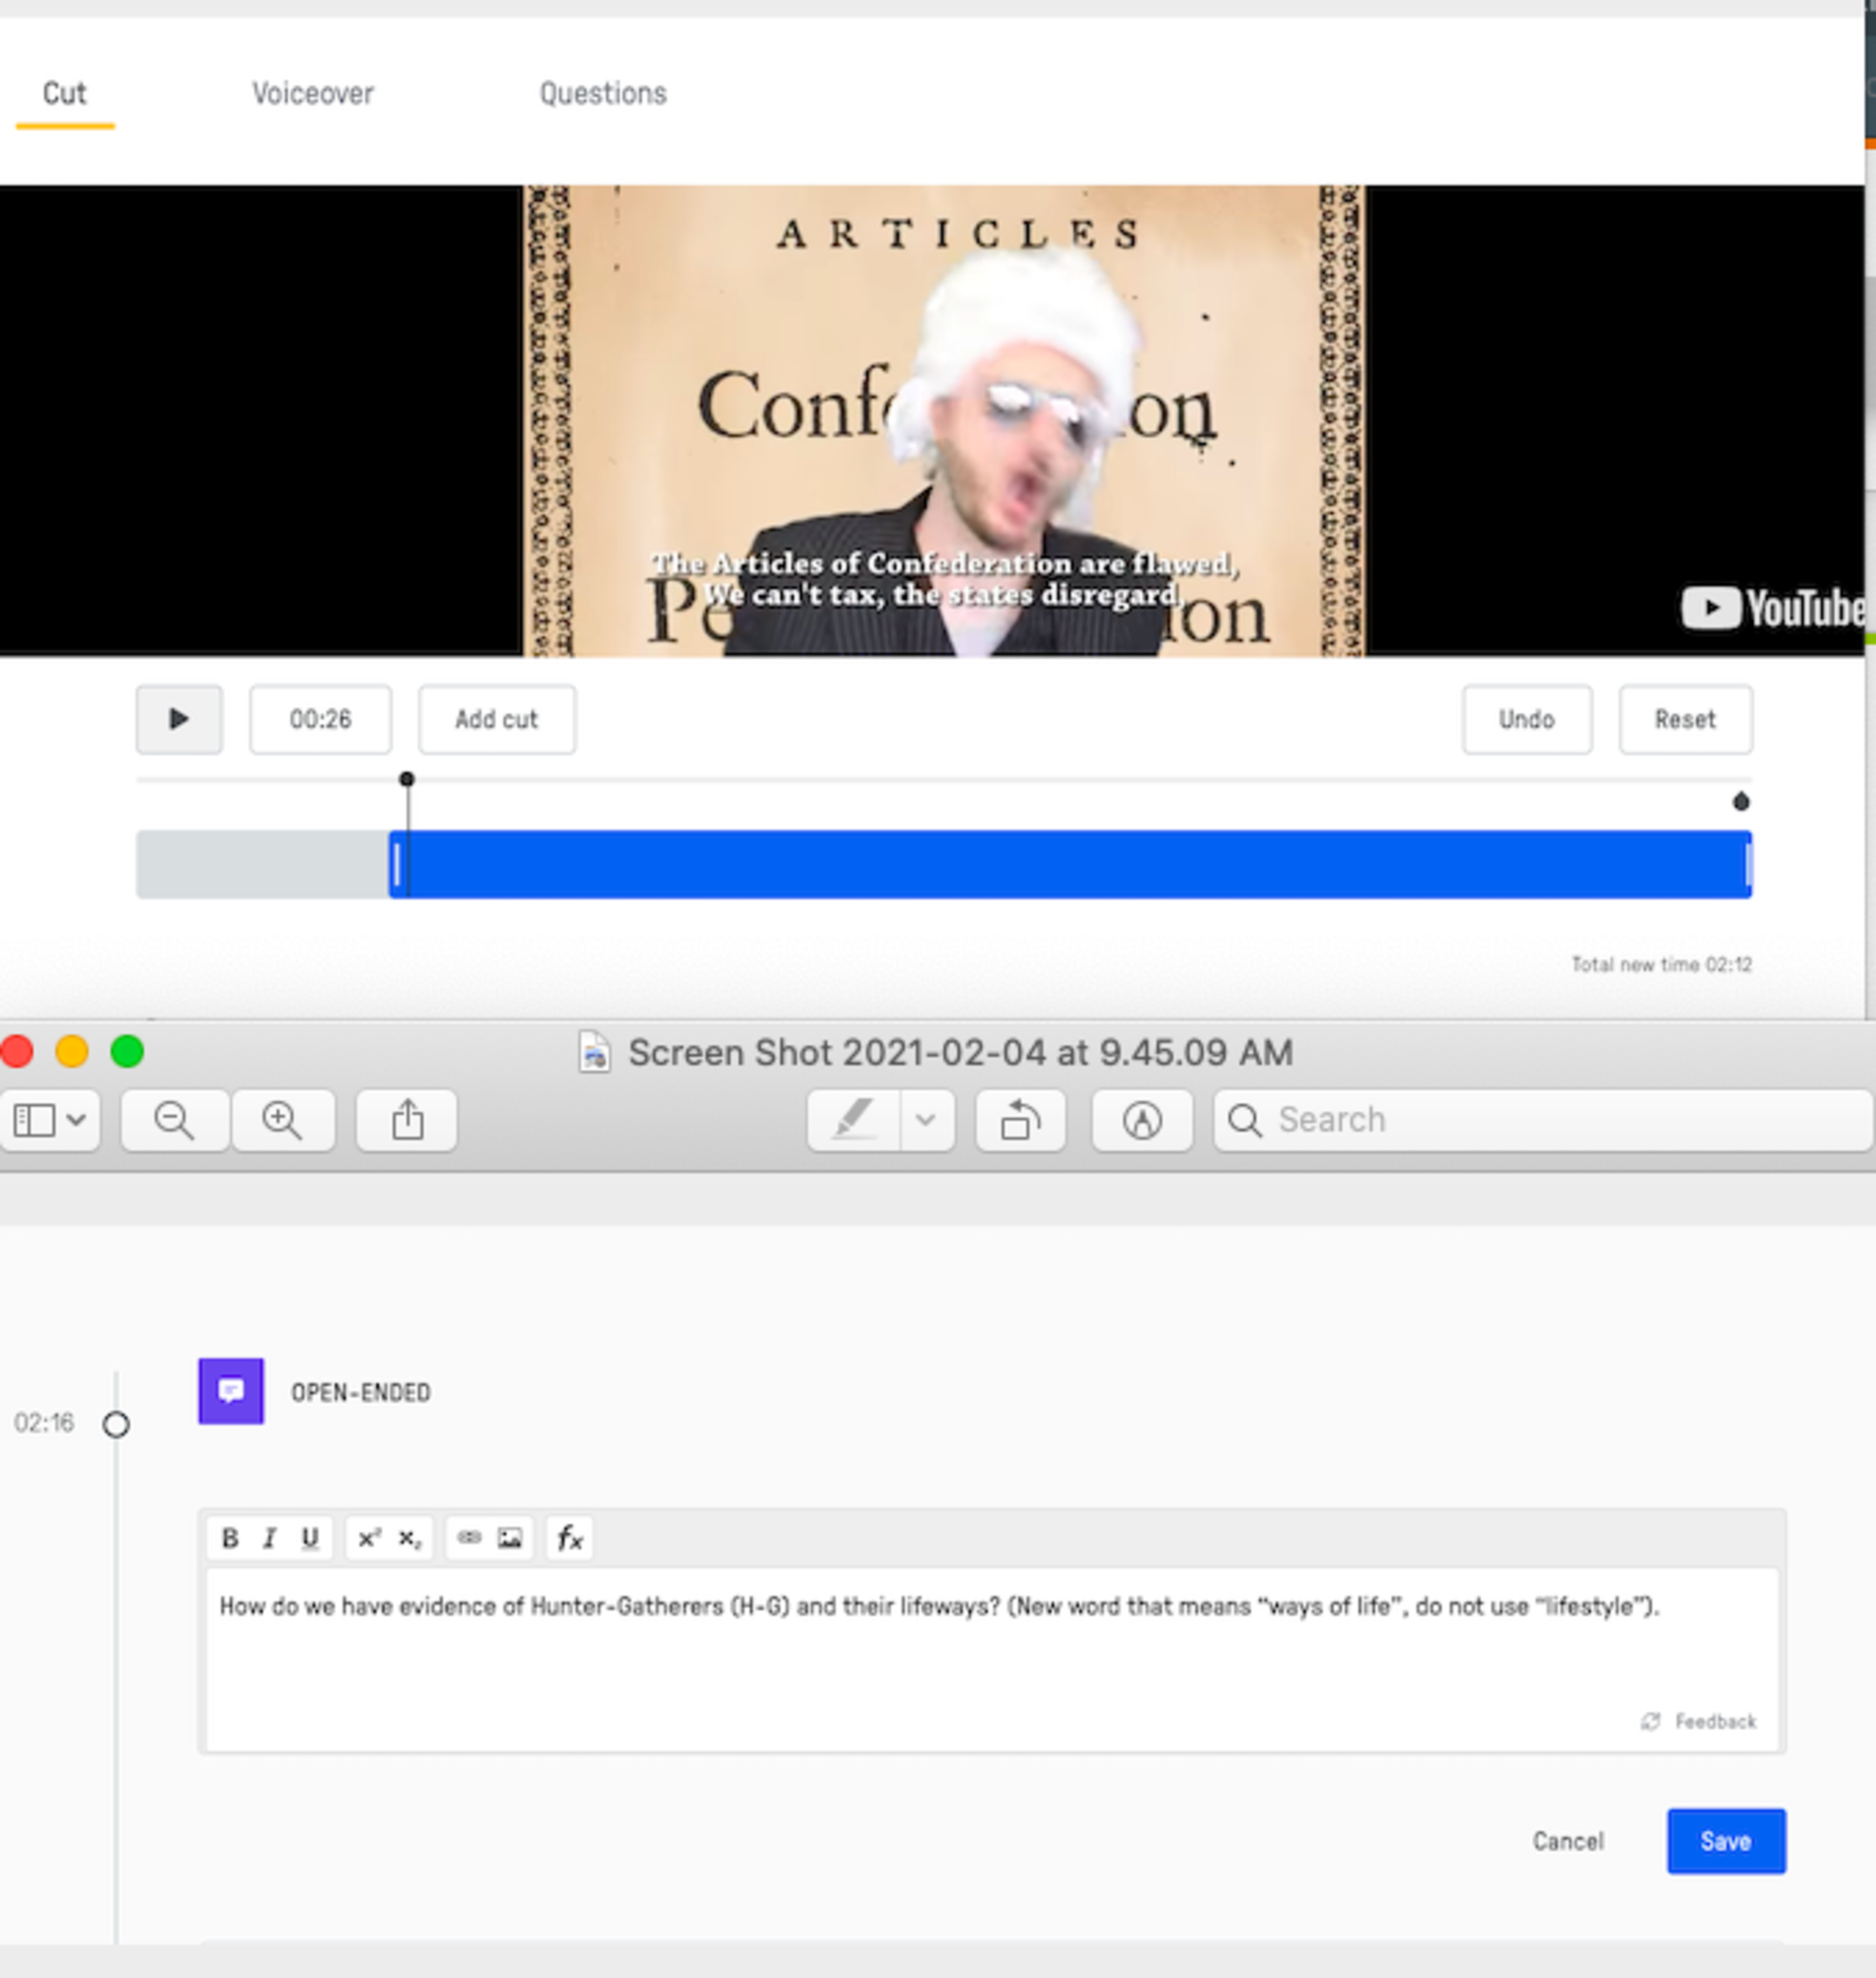Open the Questions tab
Screen dimensions: 1876x1978
pos(602,94)
